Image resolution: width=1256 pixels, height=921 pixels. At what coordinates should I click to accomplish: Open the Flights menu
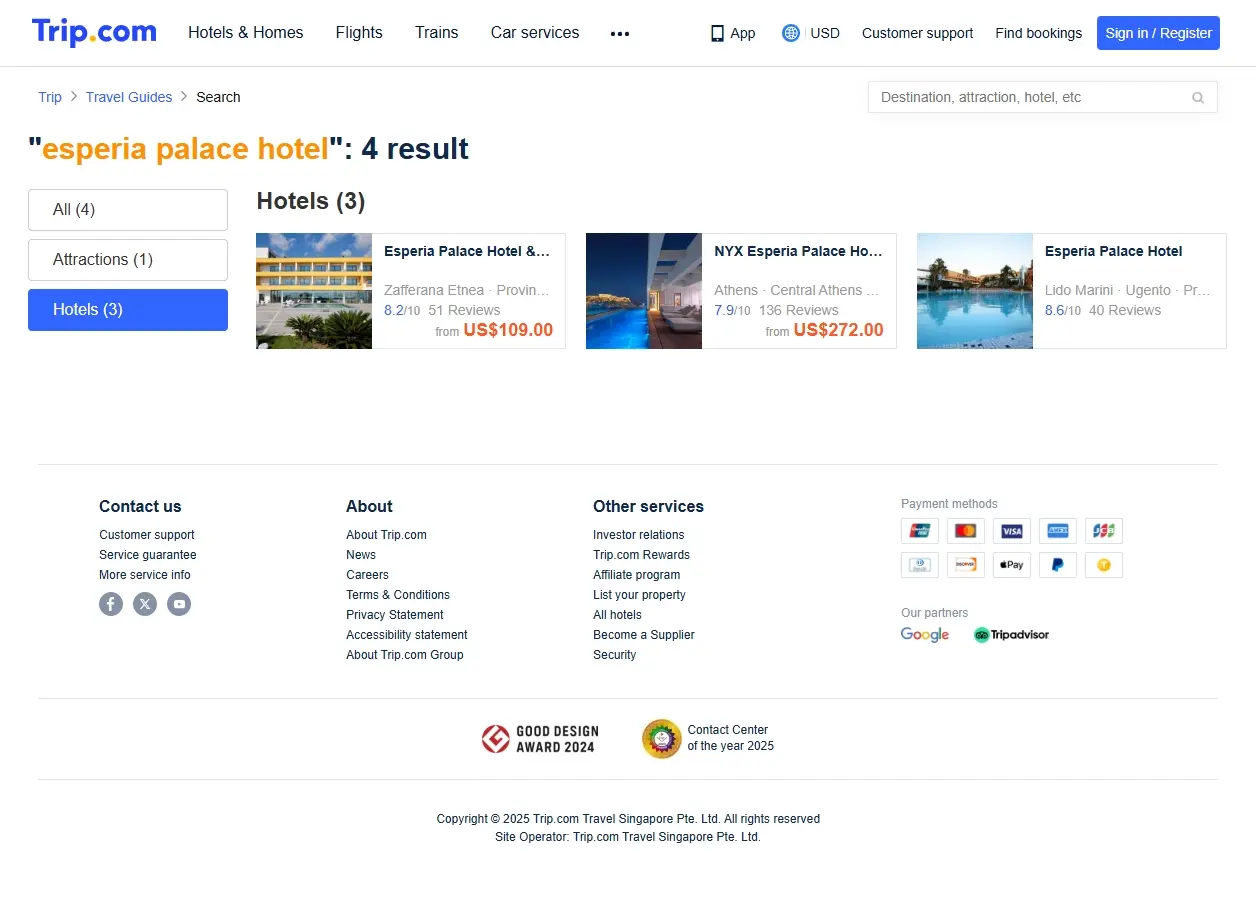[x=359, y=33]
